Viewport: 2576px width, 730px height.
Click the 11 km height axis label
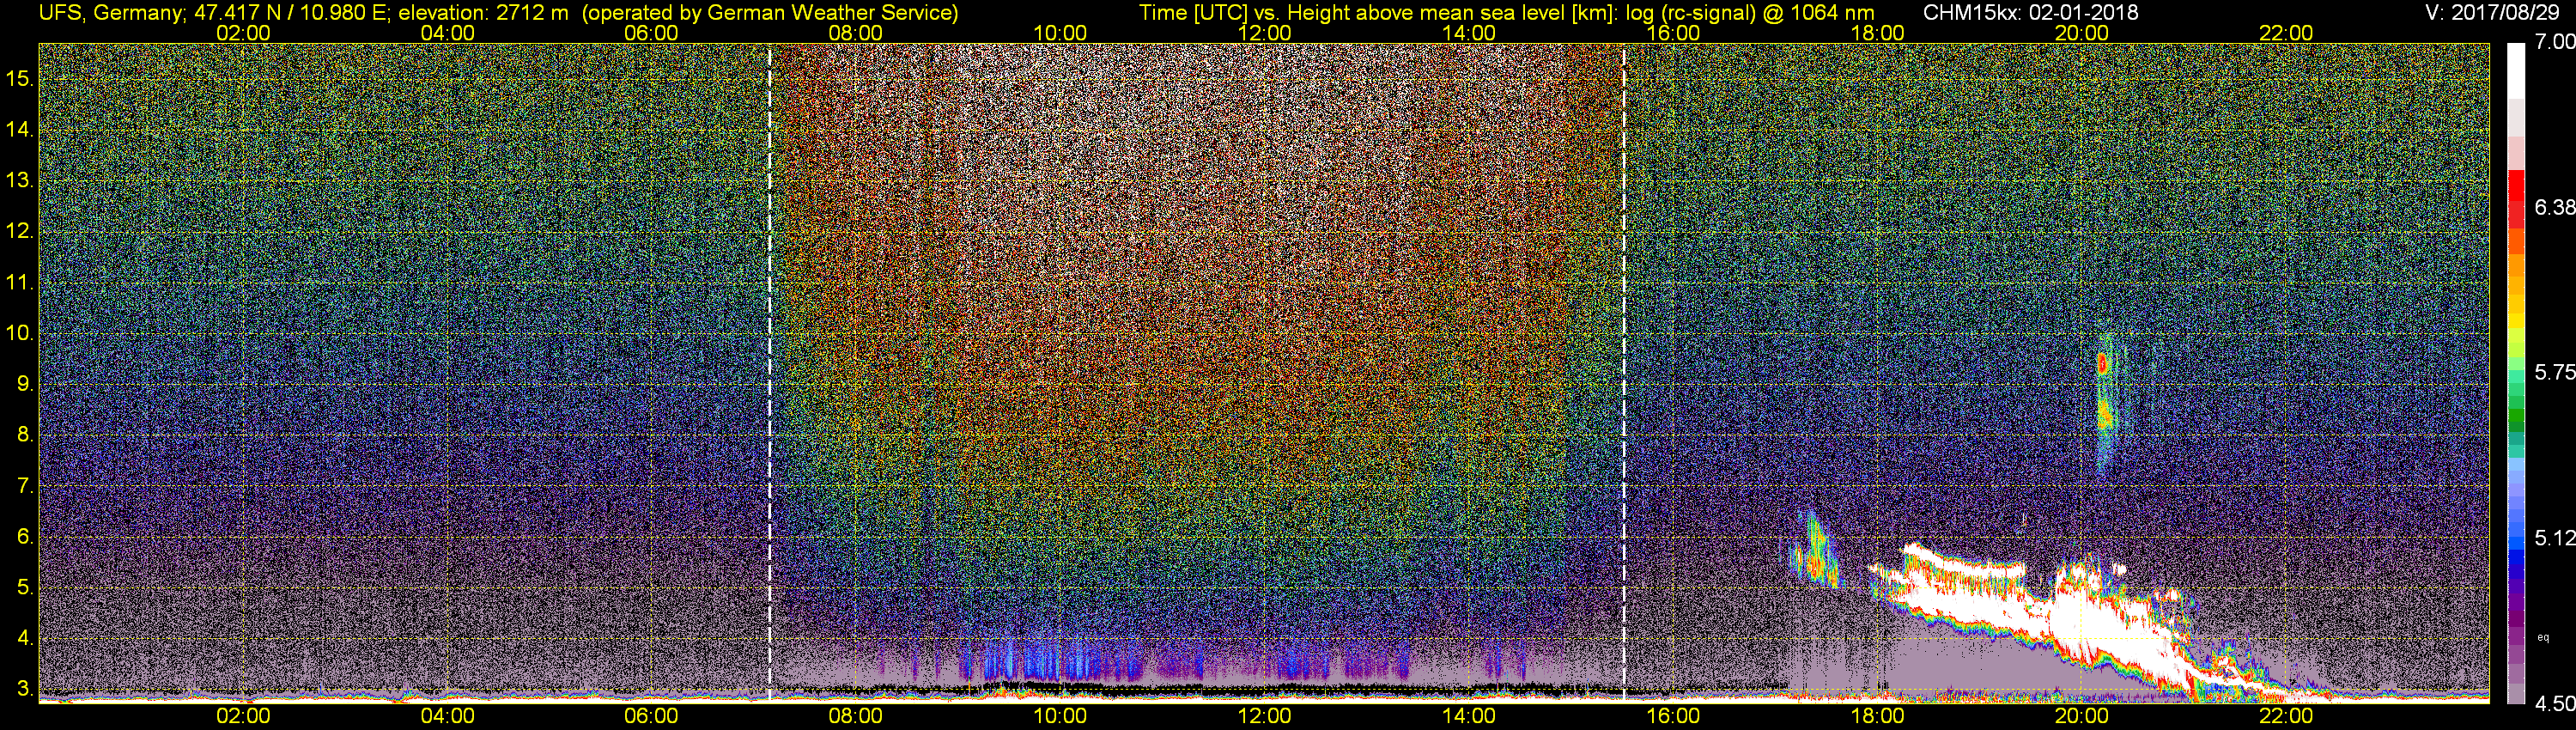click(x=19, y=283)
